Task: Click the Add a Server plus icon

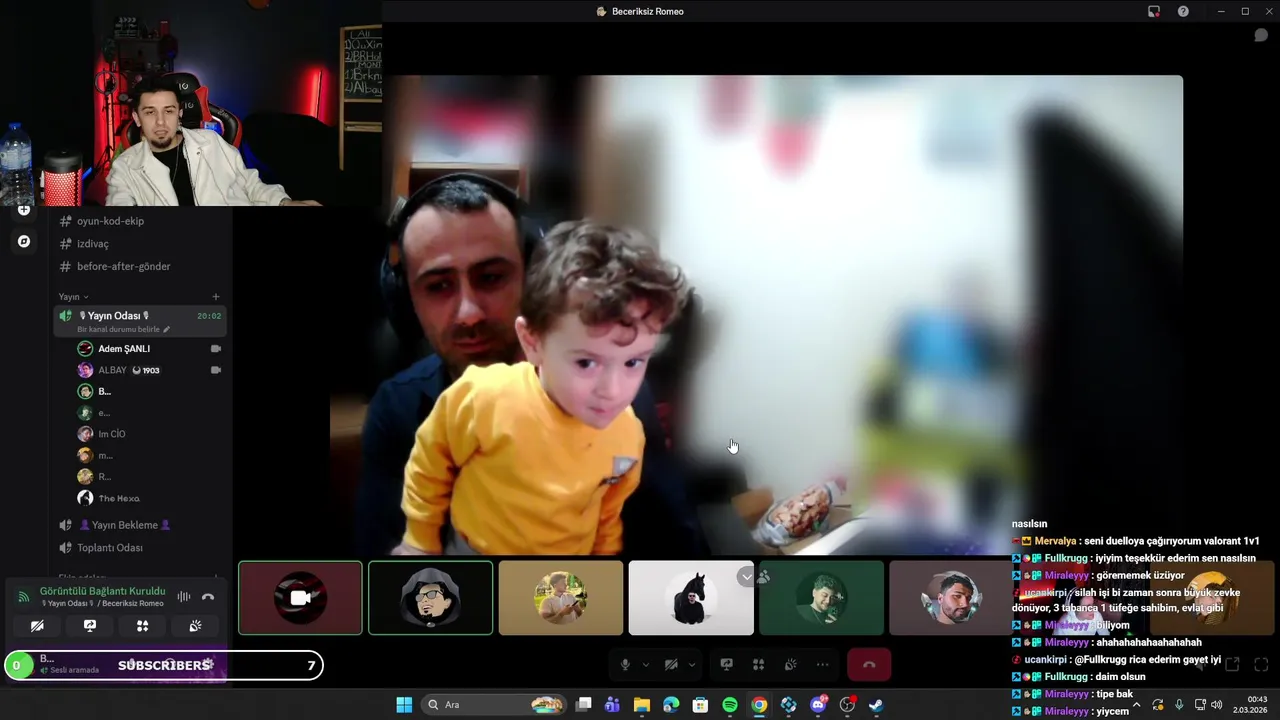Action: coord(24,210)
